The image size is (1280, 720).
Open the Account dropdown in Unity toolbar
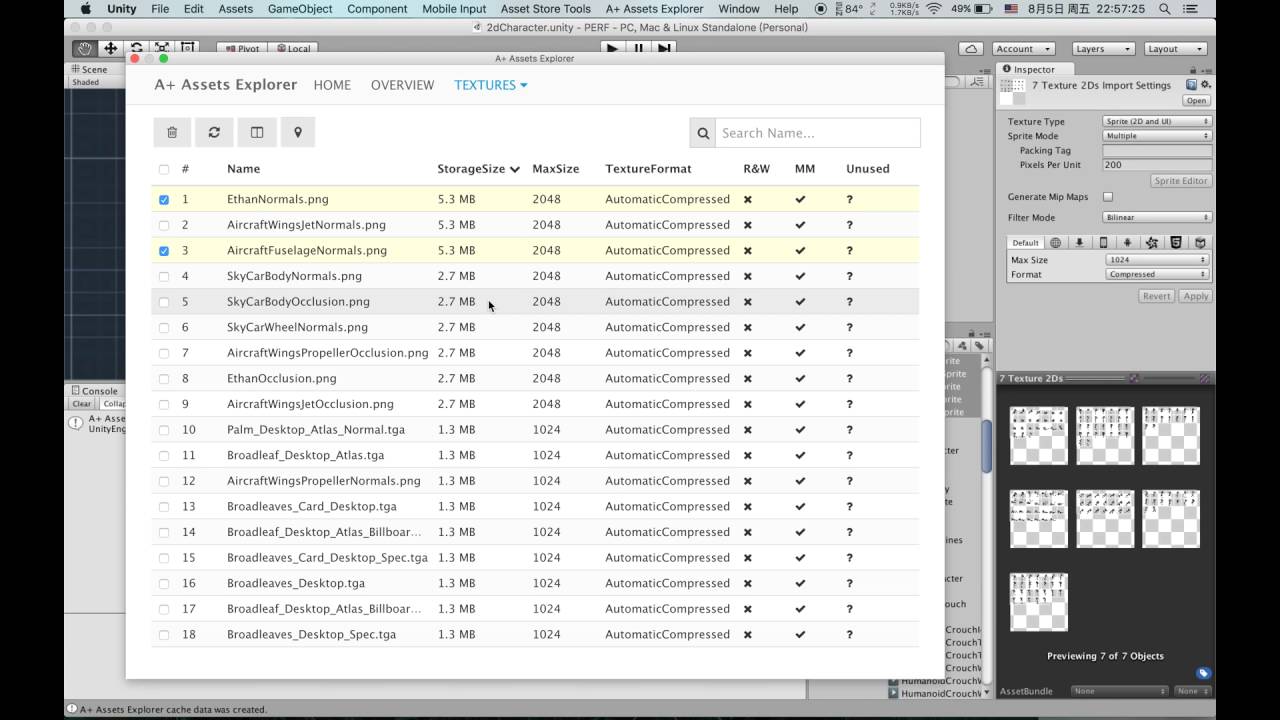click(x=1024, y=48)
